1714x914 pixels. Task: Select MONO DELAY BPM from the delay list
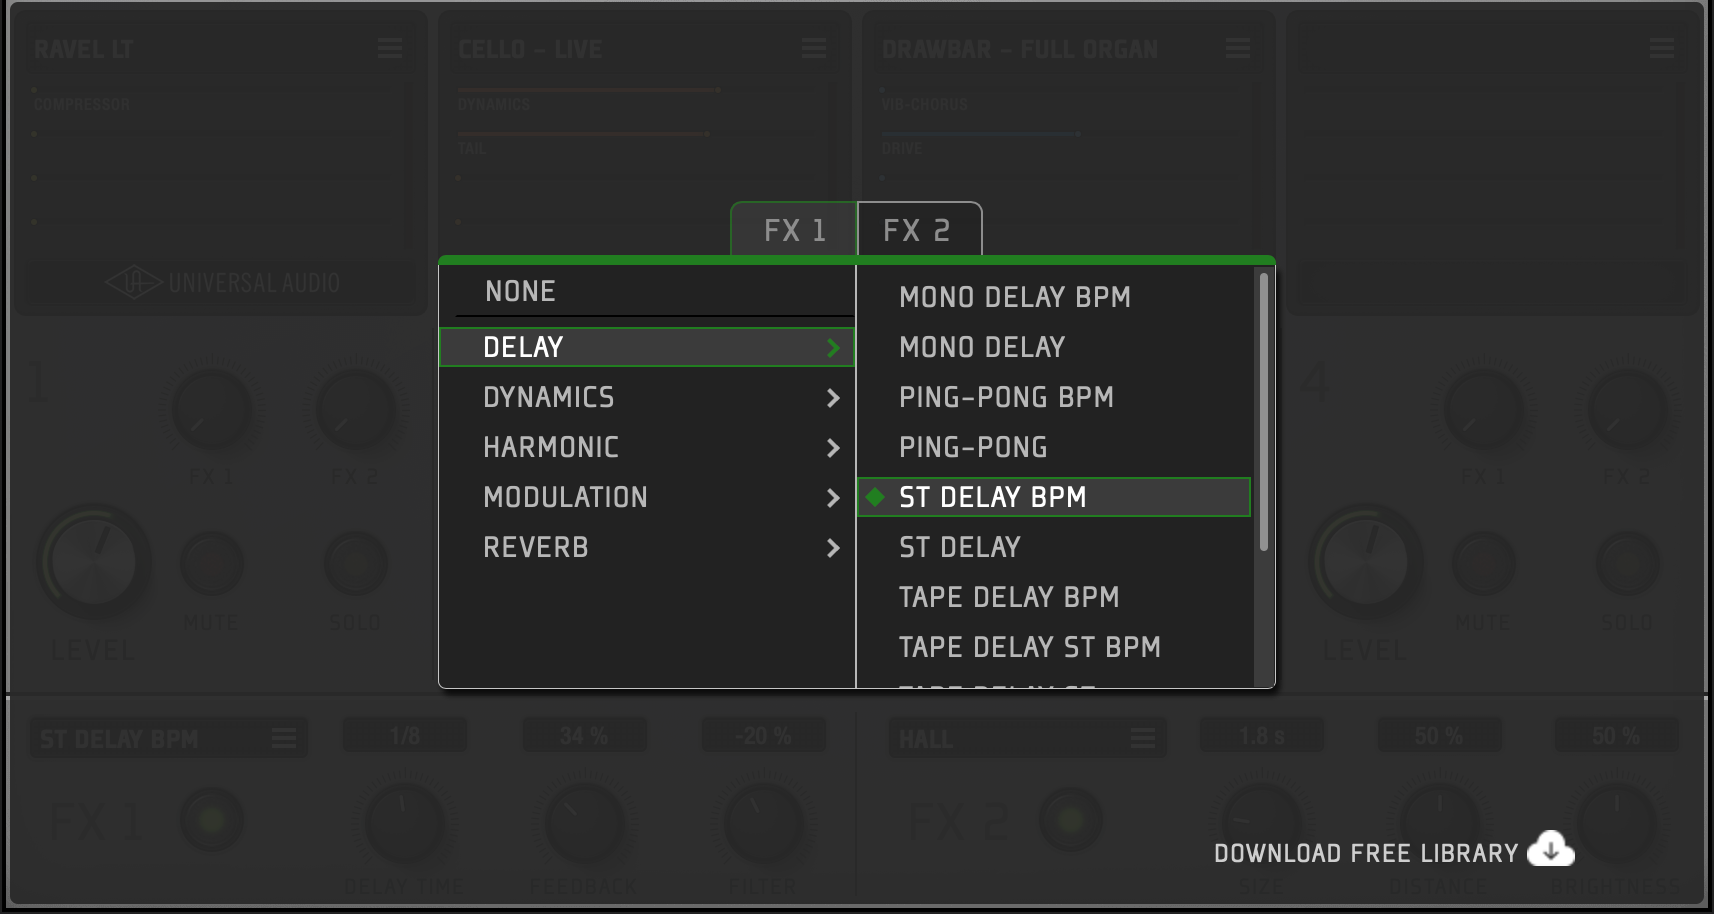tap(1014, 297)
